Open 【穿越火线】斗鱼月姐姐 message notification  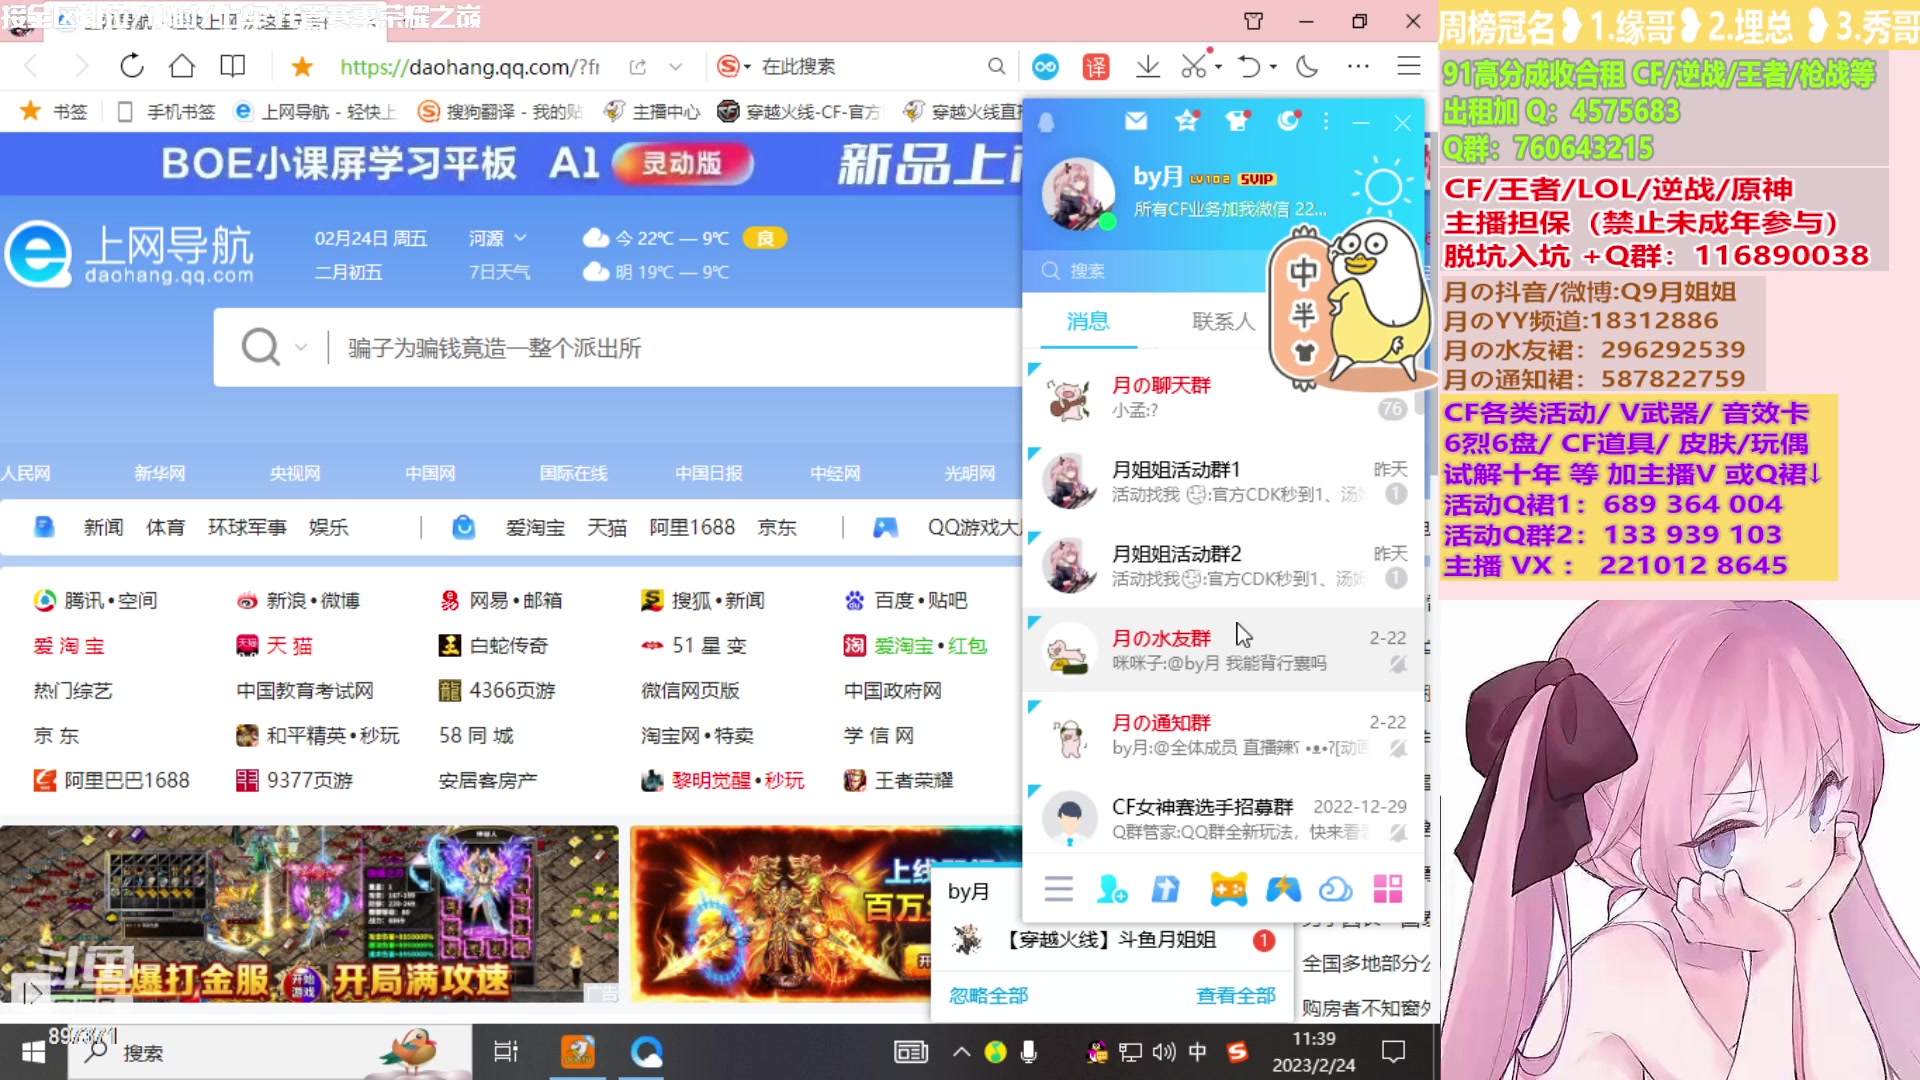tap(1112, 940)
